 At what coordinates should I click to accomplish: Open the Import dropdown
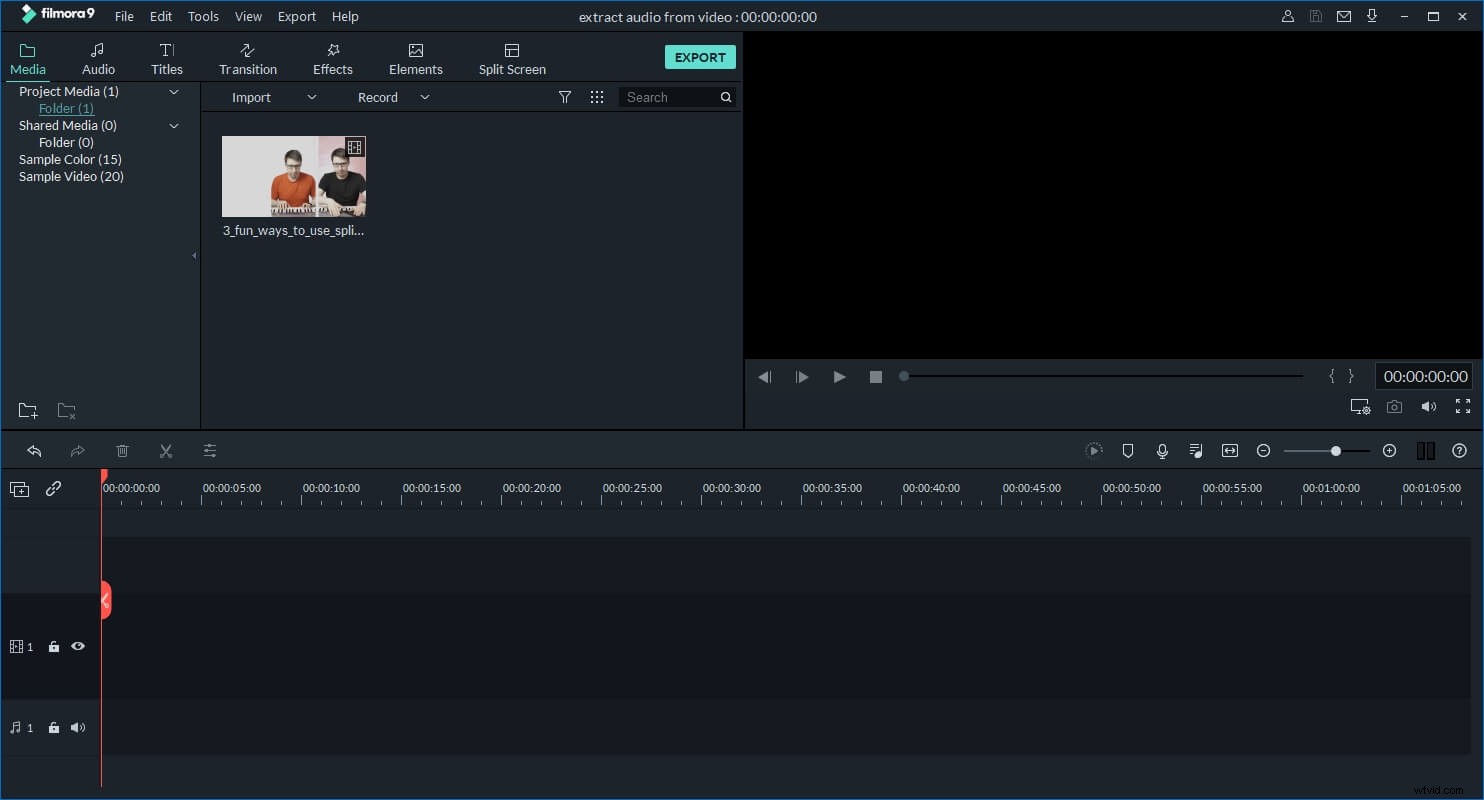tap(311, 97)
